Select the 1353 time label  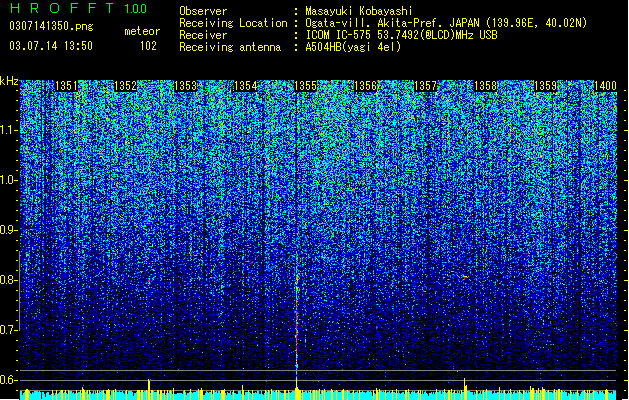point(186,86)
